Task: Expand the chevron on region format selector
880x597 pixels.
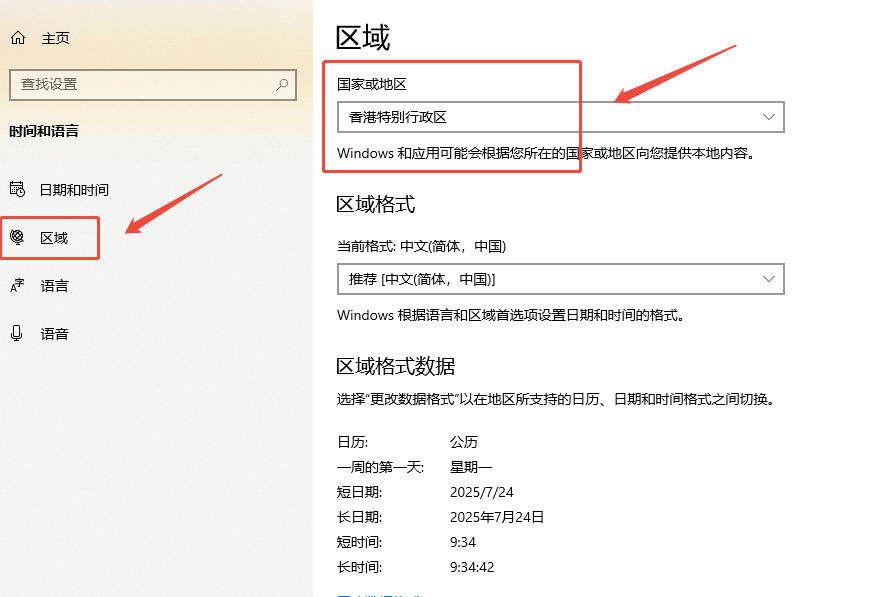Action: 769,279
